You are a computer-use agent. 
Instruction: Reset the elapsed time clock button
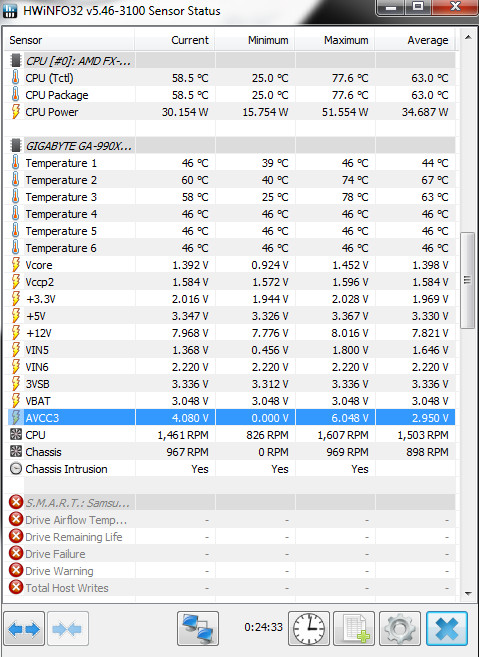click(x=309, y=629)
